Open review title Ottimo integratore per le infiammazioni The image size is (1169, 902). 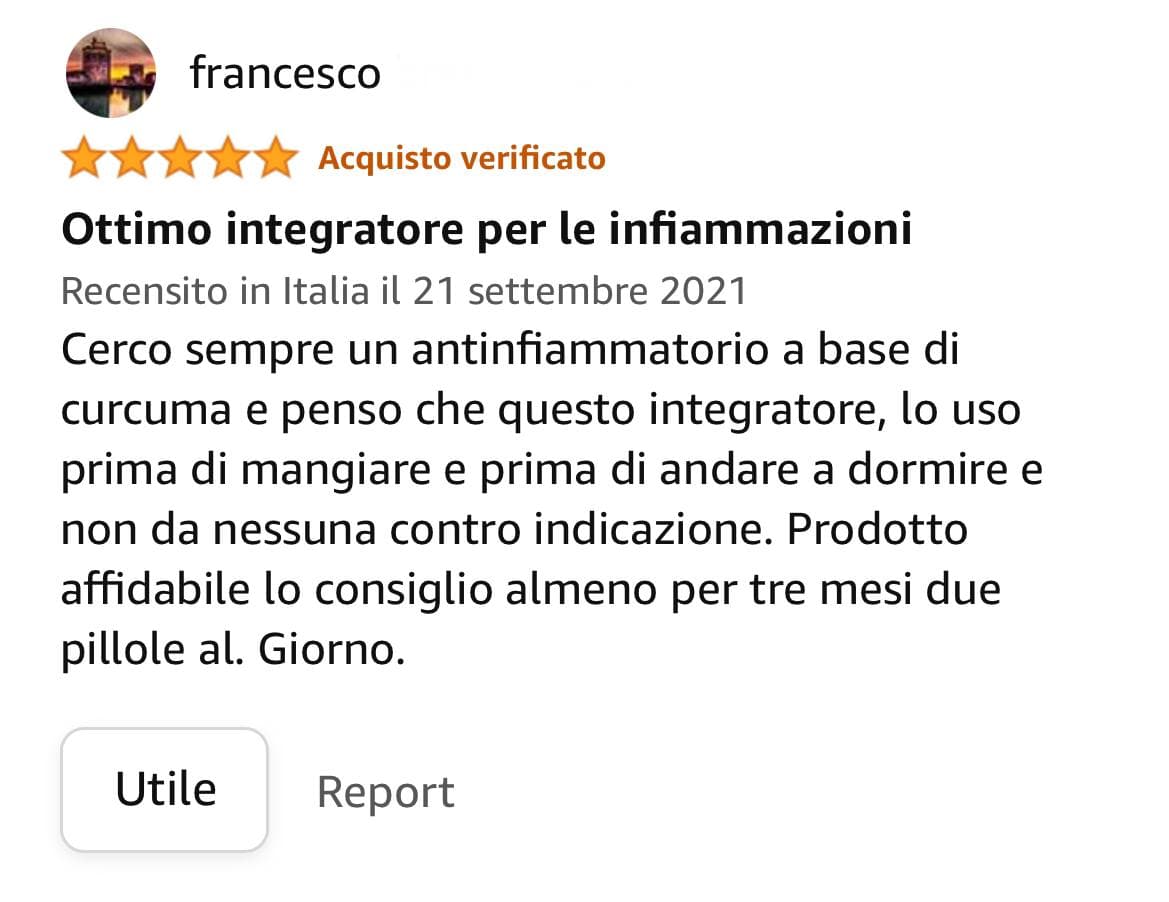(487, 229)
